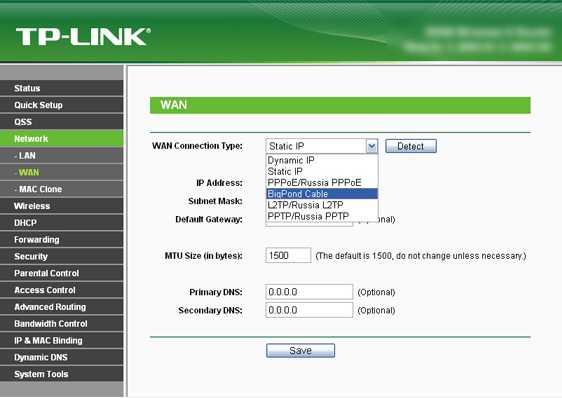This screenshot has width=562, height=398.
Task: Open Dynamic DNS settings
Action: (x=61, y=357)
